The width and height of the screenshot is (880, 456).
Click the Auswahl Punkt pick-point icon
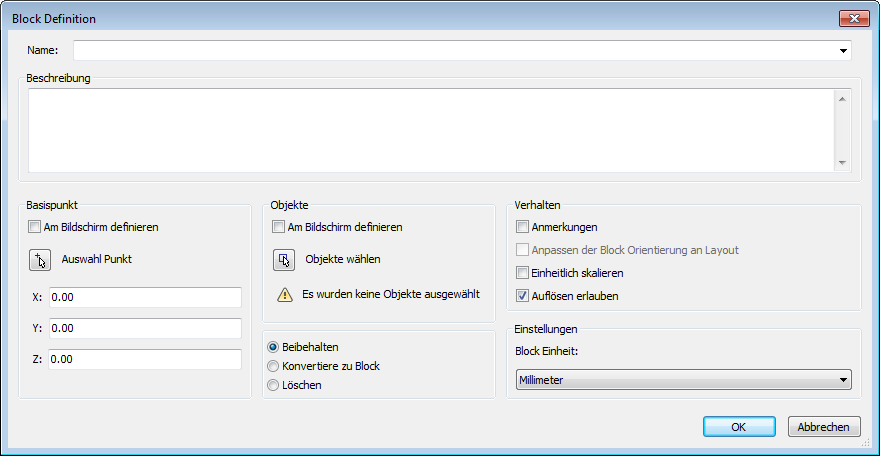[x=39, y=260]
